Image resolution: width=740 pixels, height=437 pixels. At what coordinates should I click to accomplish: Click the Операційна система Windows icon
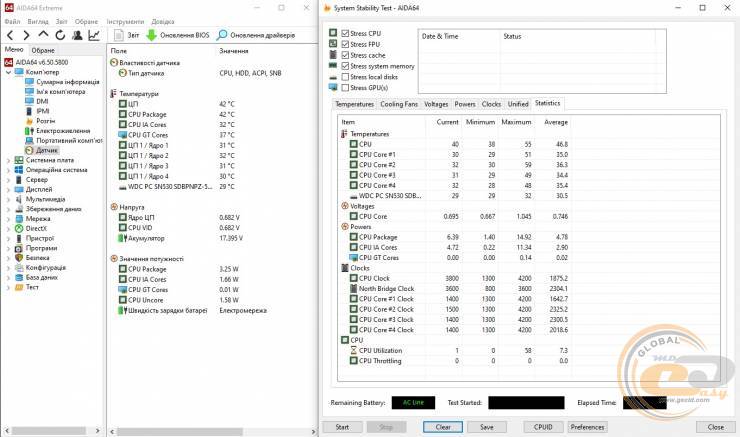[x=19, y=170]
